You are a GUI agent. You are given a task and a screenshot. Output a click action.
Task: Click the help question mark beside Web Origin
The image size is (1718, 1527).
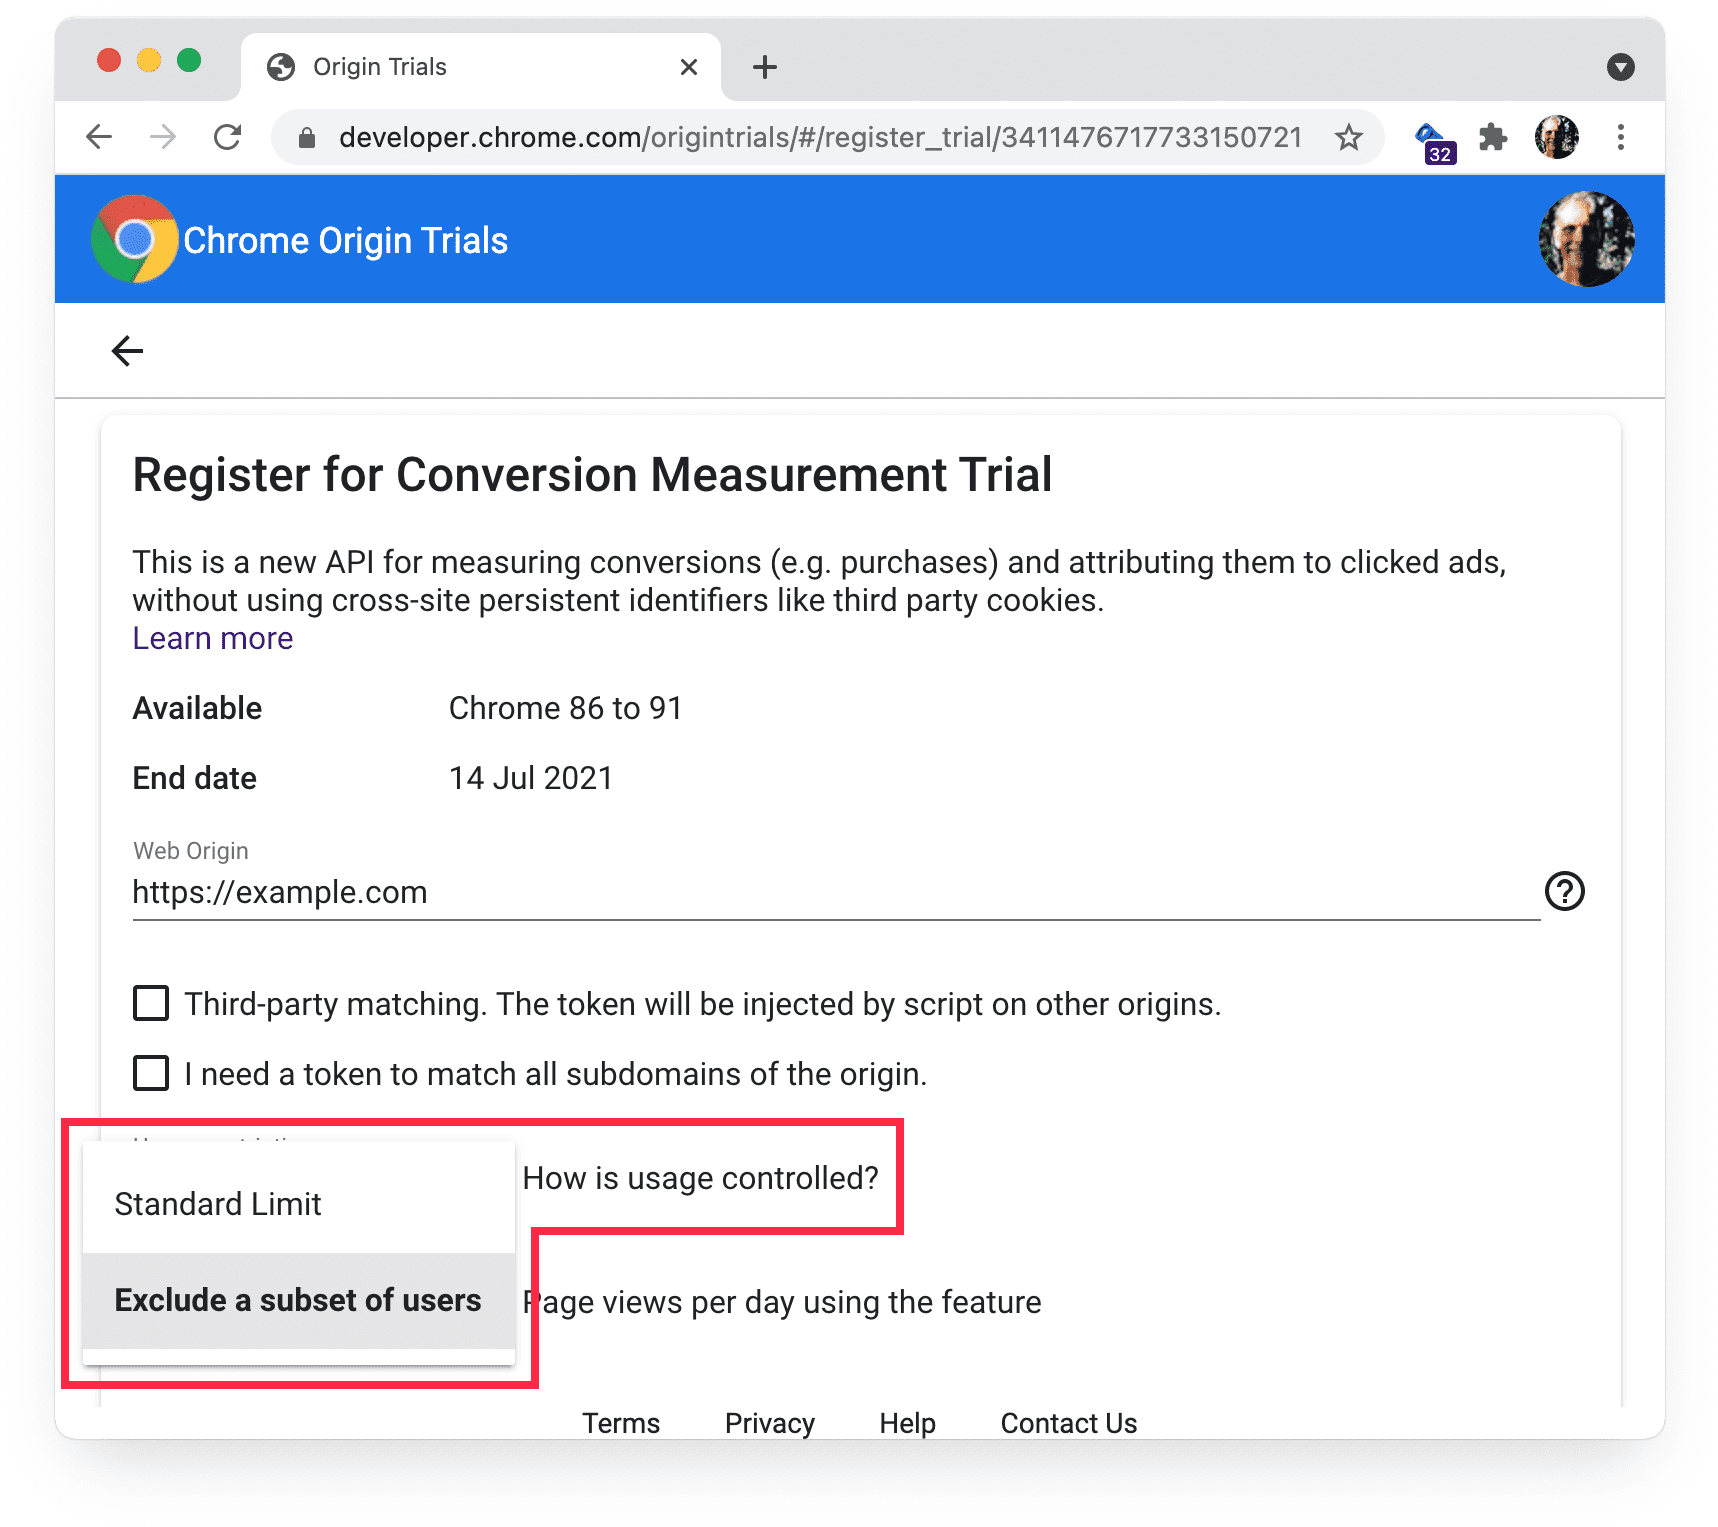click(x=1565, y=892)
